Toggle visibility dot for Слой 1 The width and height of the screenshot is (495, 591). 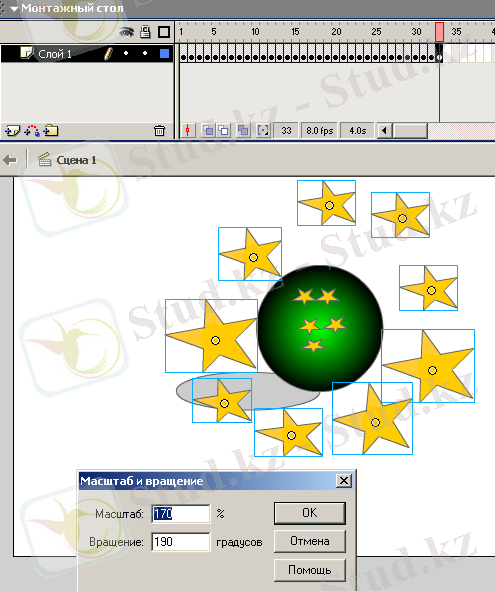[126, 54]
